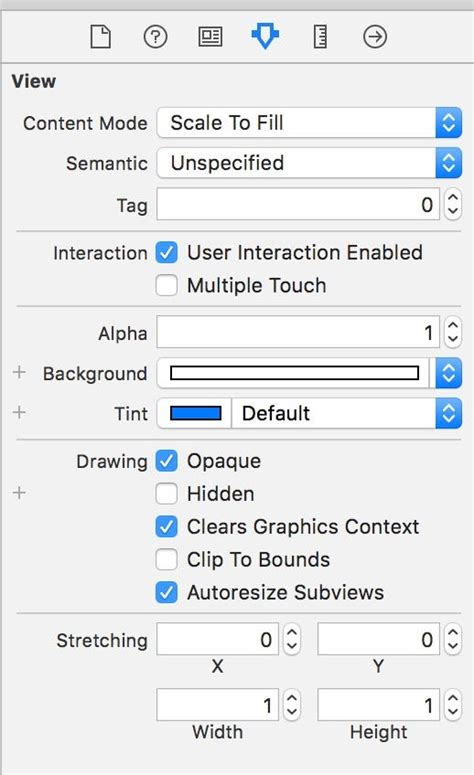This screenshot has height=775, width=474.
Task: Select the white Background color well
Action: point(295,373)
